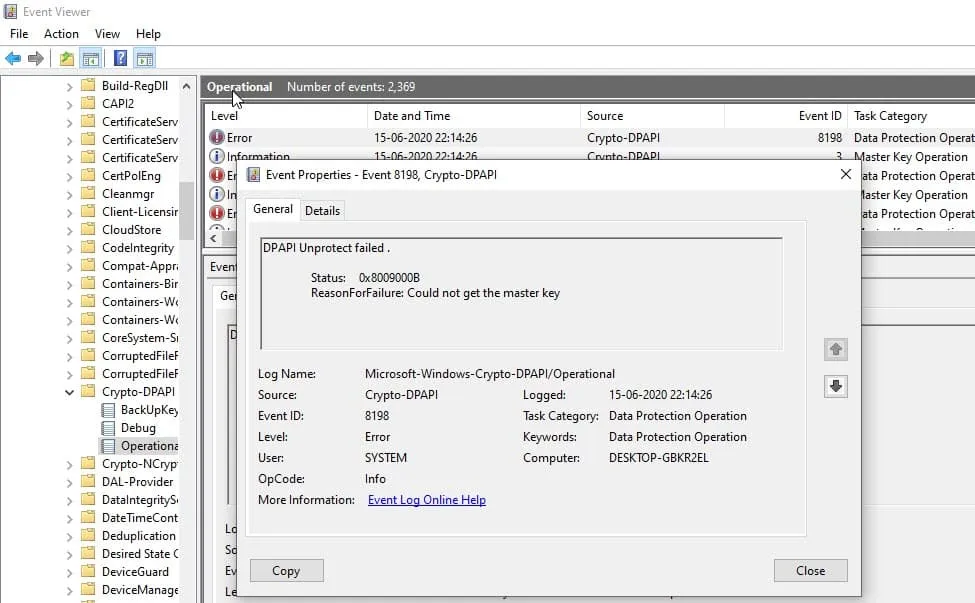Viewport: 975px width, 603px height.
Task: Click the CAPI2 folder icon
Action: 89,103
